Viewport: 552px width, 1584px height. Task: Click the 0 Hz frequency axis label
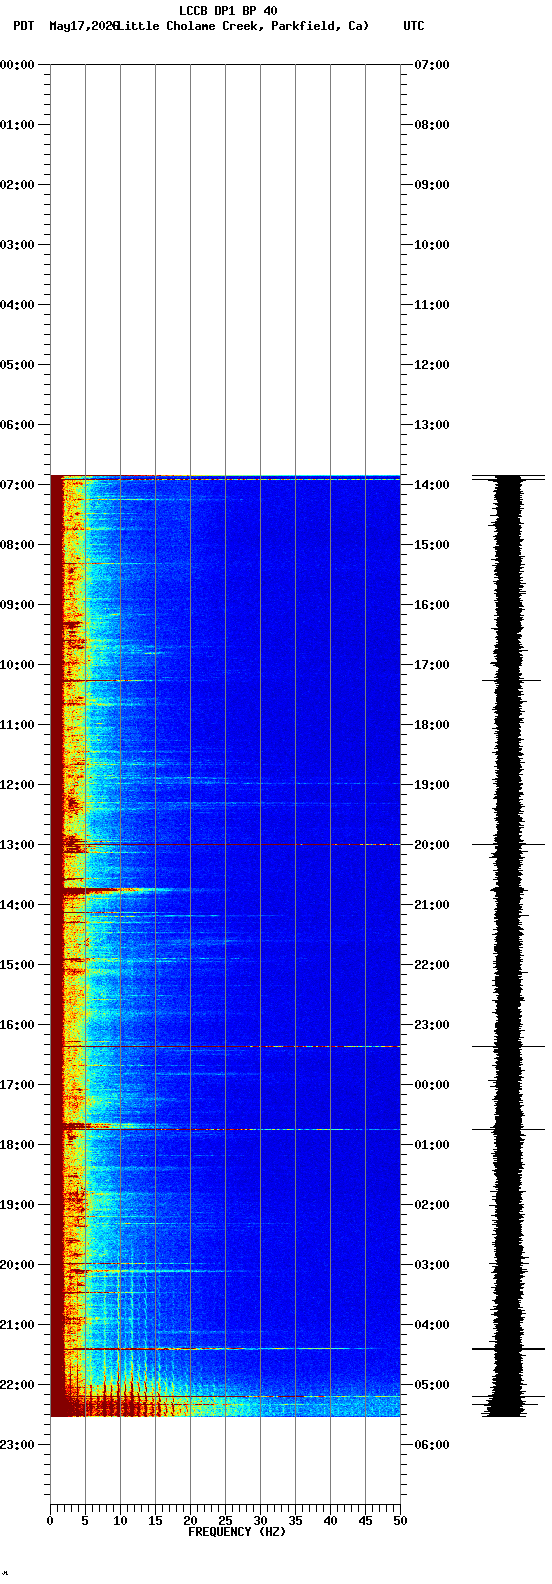point(50,1521)
